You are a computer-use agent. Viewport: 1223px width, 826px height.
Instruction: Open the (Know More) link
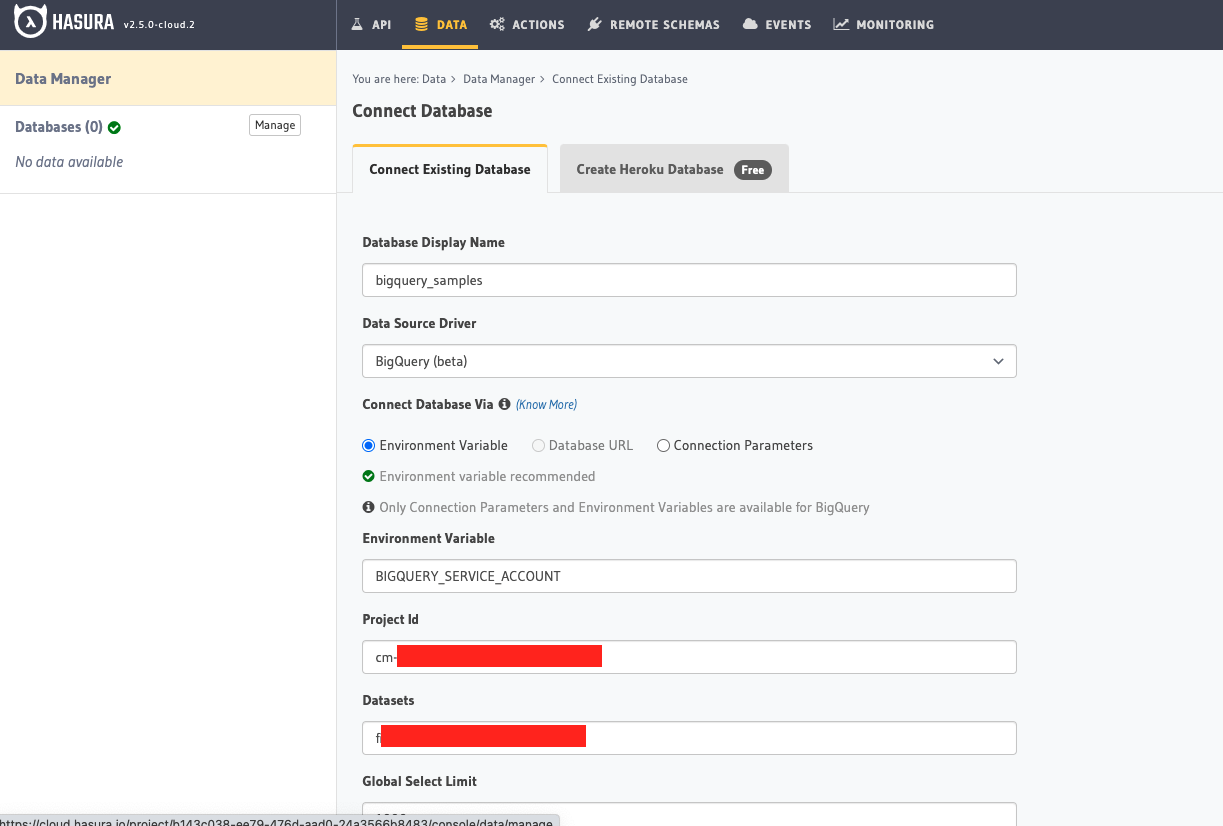pyautogui.click(x=546, y=404)
